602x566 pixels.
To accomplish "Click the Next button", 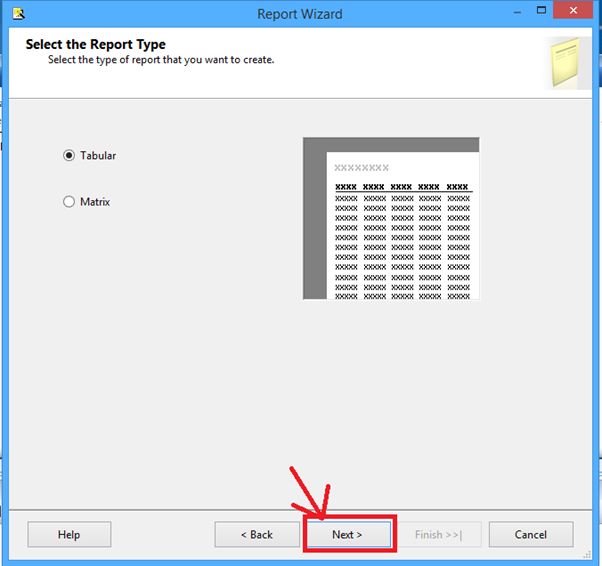I will (349, 534).
